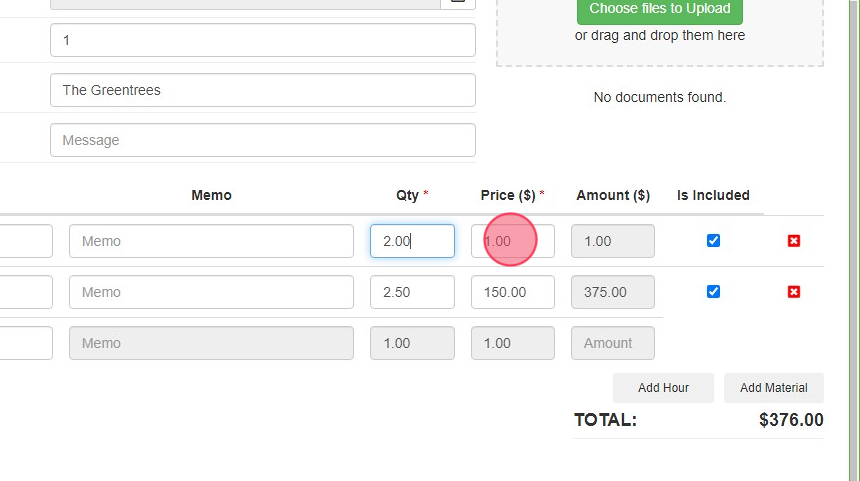Click the $376.00 total value
The image size is (860, 481).
791,420
